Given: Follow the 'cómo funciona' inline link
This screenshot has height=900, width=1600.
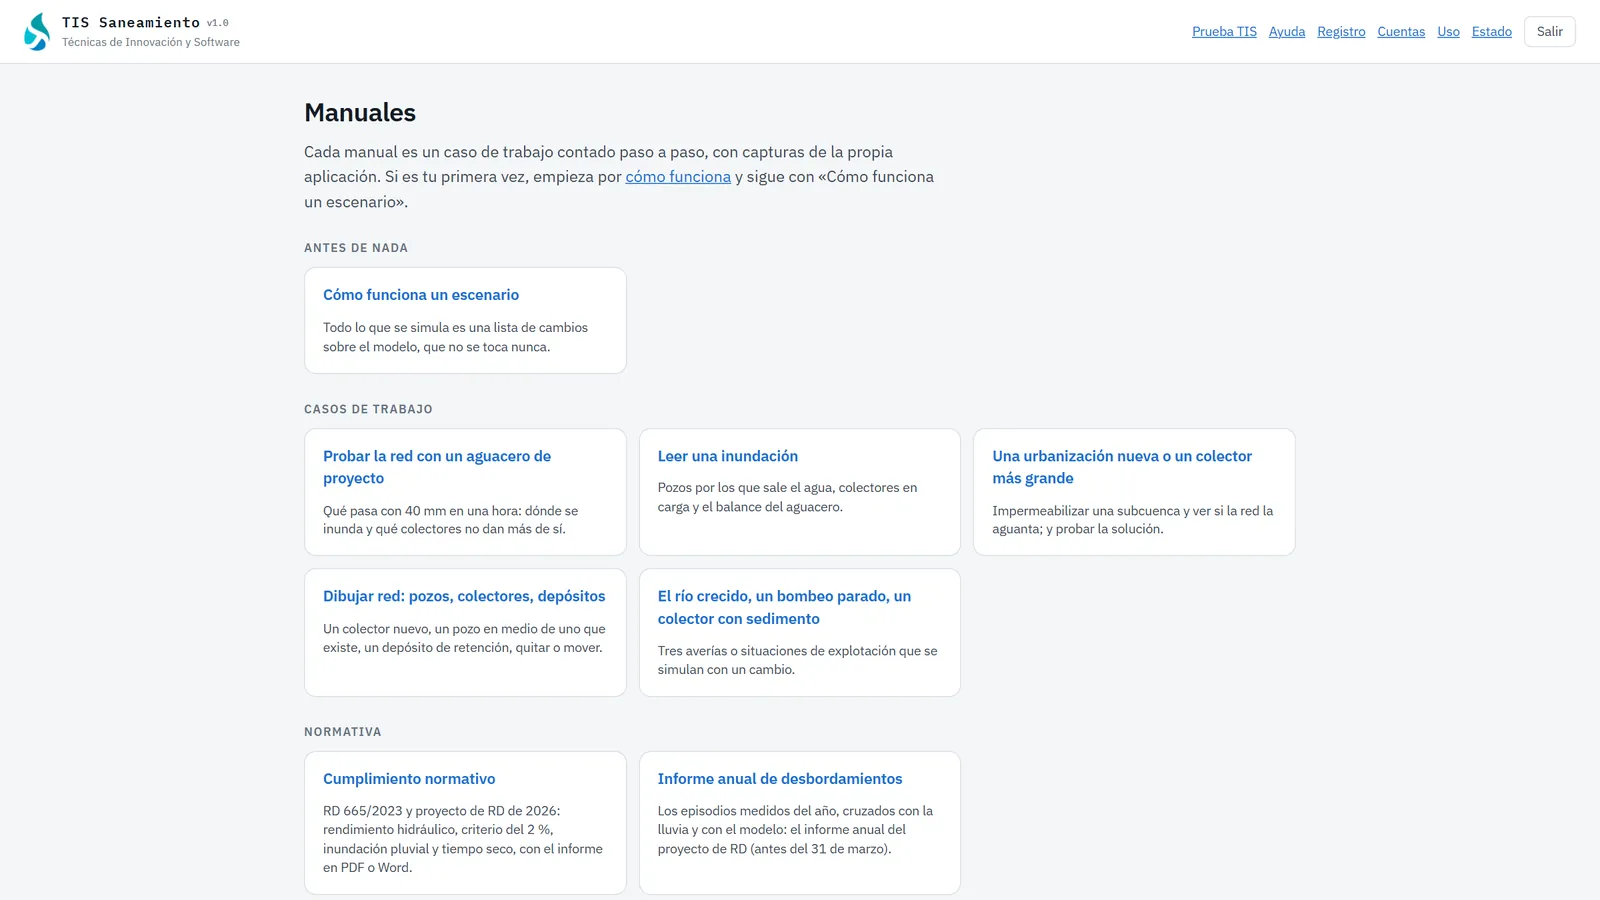Looking at the screenshot, I should pos(678,177).
